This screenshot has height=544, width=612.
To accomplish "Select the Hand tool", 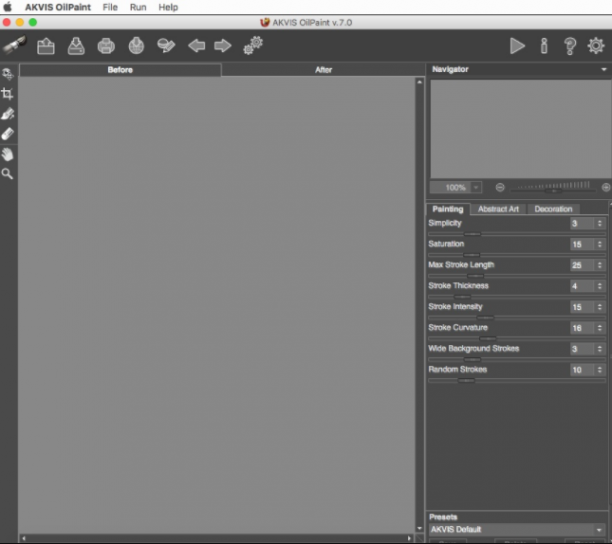I will pyautogui.click(x=7, y=154).
